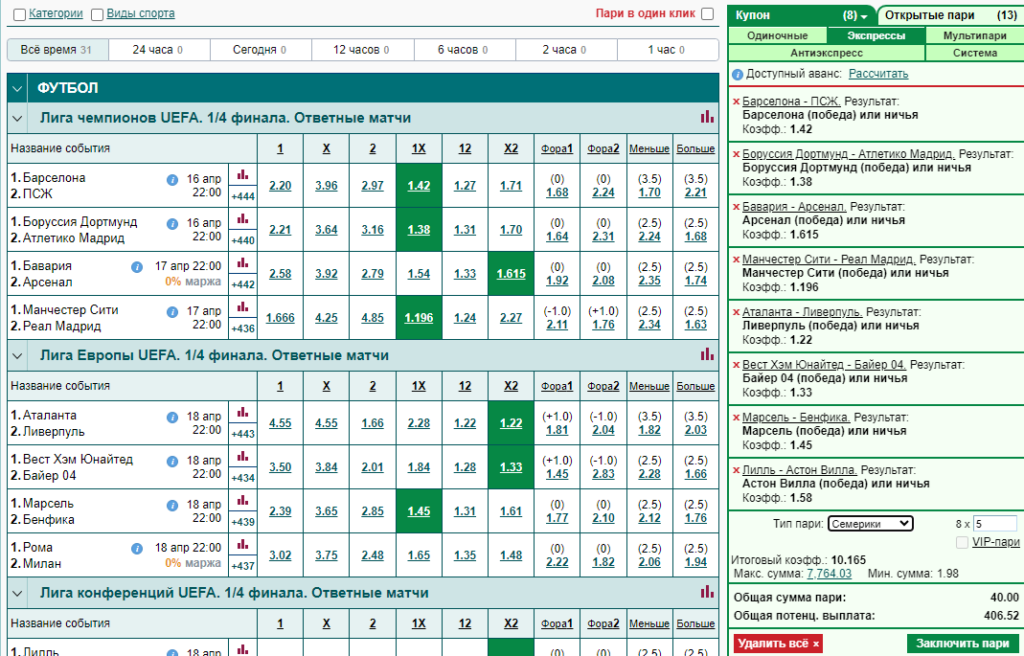Viewport: 1024px width, 656px height.
Task: Click info icon beside Доступный аванс
Action: point(737,74)
